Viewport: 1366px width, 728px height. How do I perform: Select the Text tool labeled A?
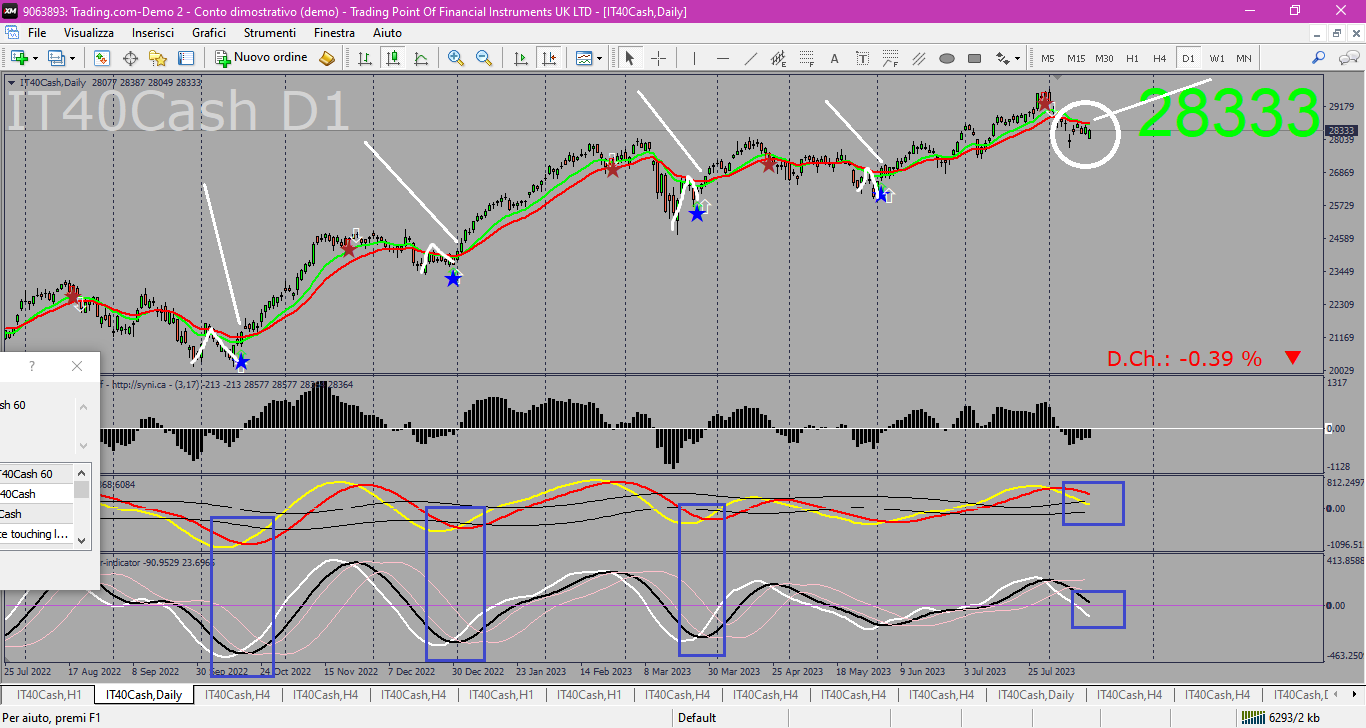tap(834, 58)
